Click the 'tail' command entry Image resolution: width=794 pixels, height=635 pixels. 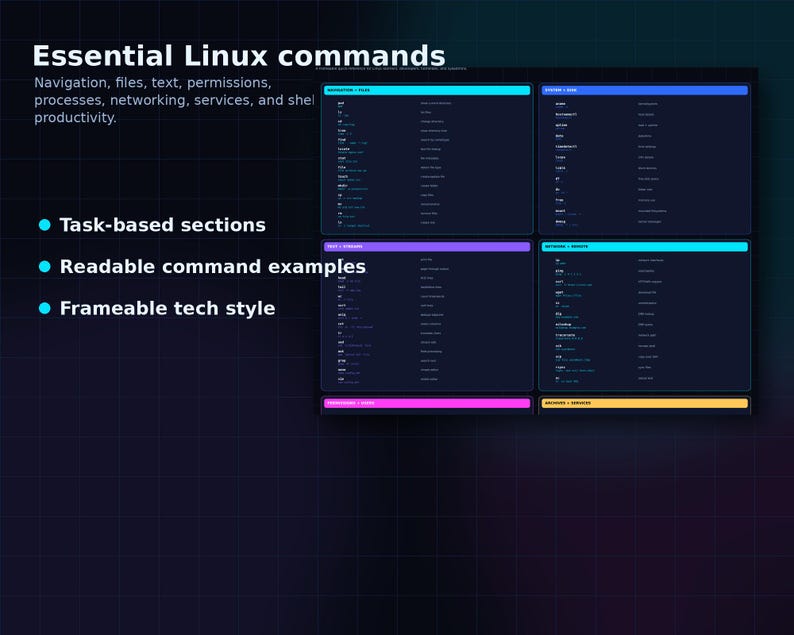(x=342, y=287)
